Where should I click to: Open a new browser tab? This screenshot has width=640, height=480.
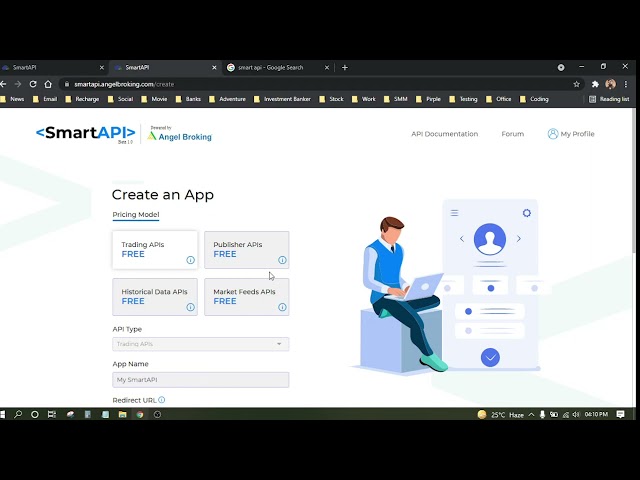pyautogui.click(x=344, y=67)
